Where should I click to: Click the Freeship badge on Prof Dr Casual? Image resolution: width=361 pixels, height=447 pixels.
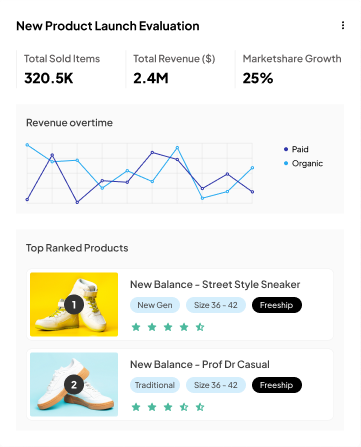[x=277, y=385]
